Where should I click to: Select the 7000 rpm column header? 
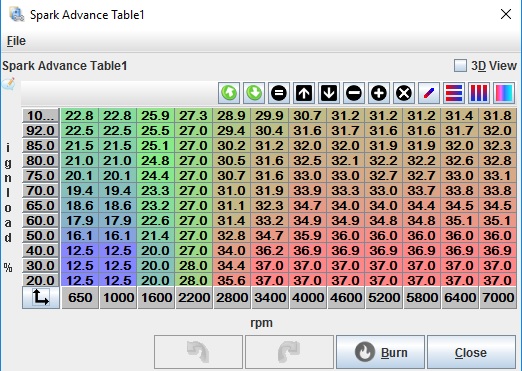(x=498, y=297)
